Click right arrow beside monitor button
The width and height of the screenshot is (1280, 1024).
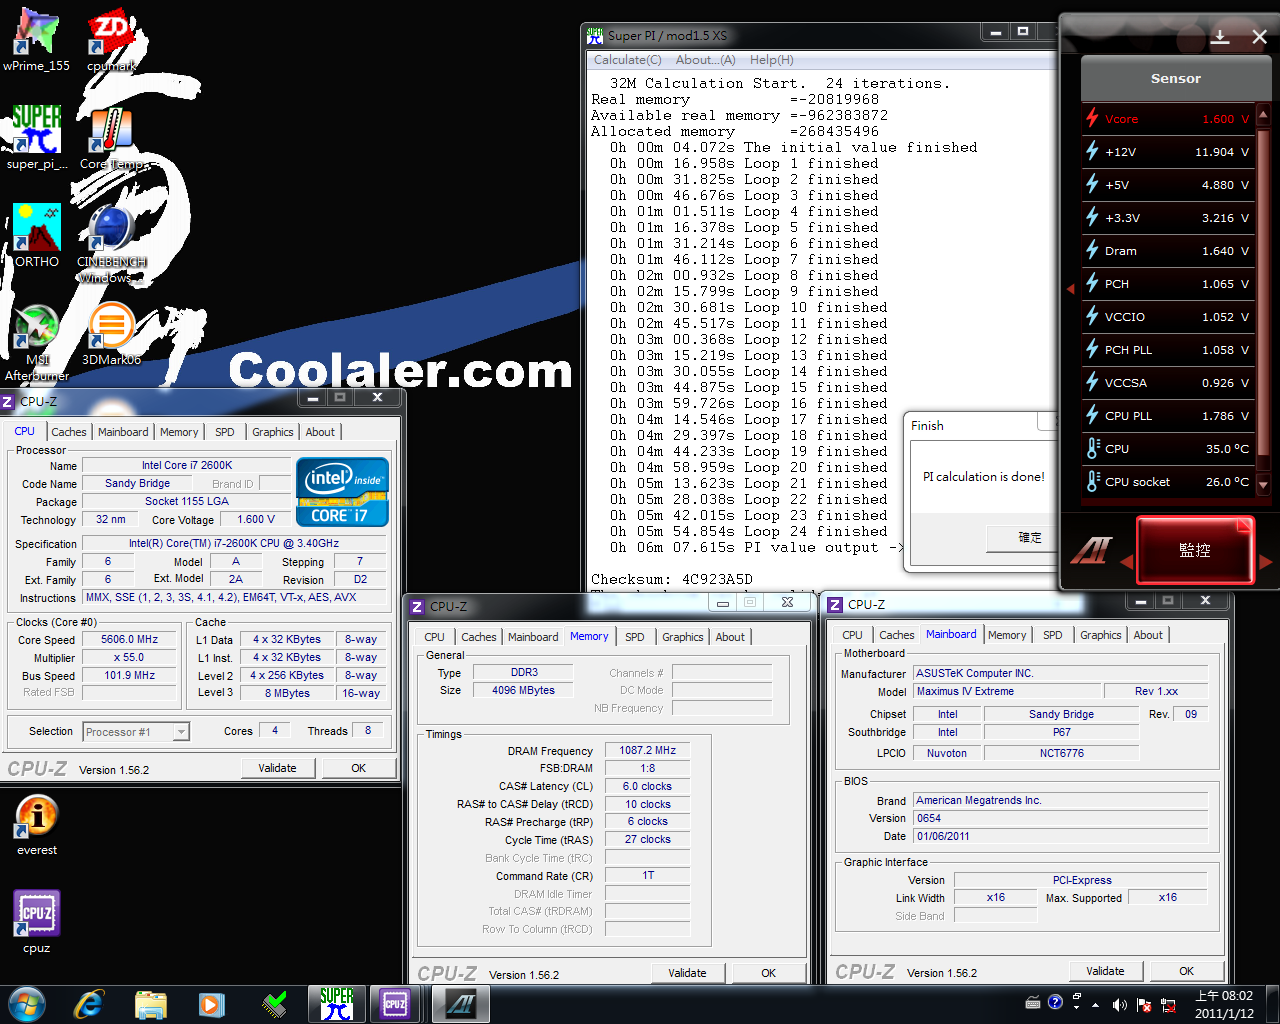pos(1266,563)
